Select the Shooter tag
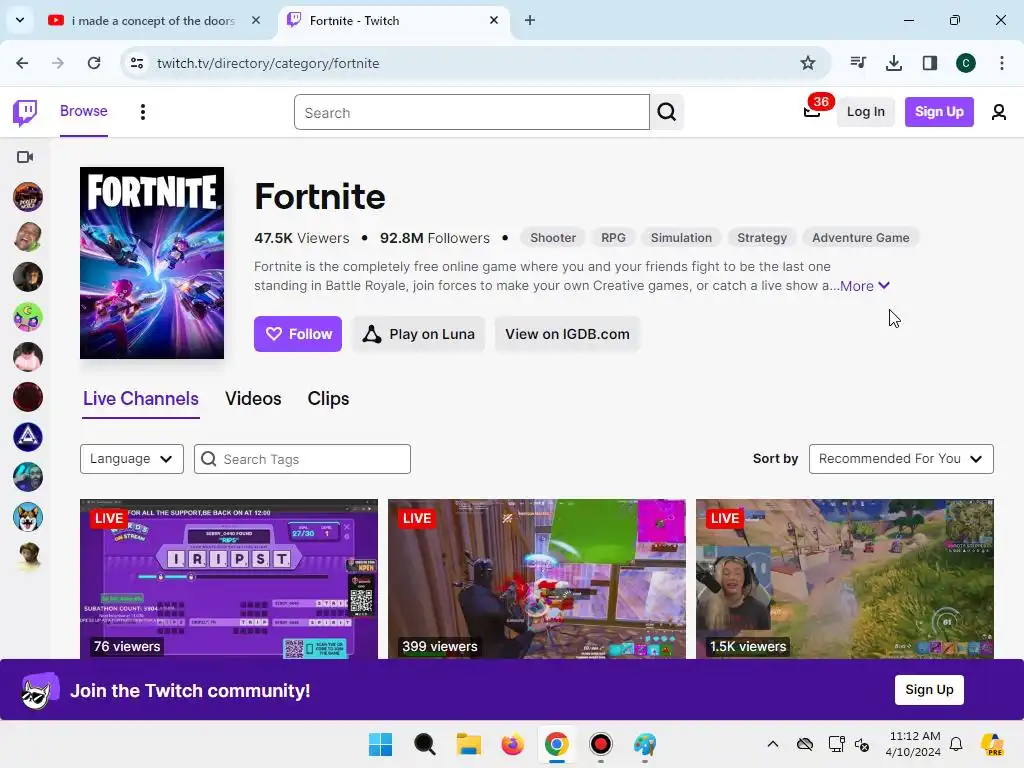 pyautogui.click(x=553, y=238)
